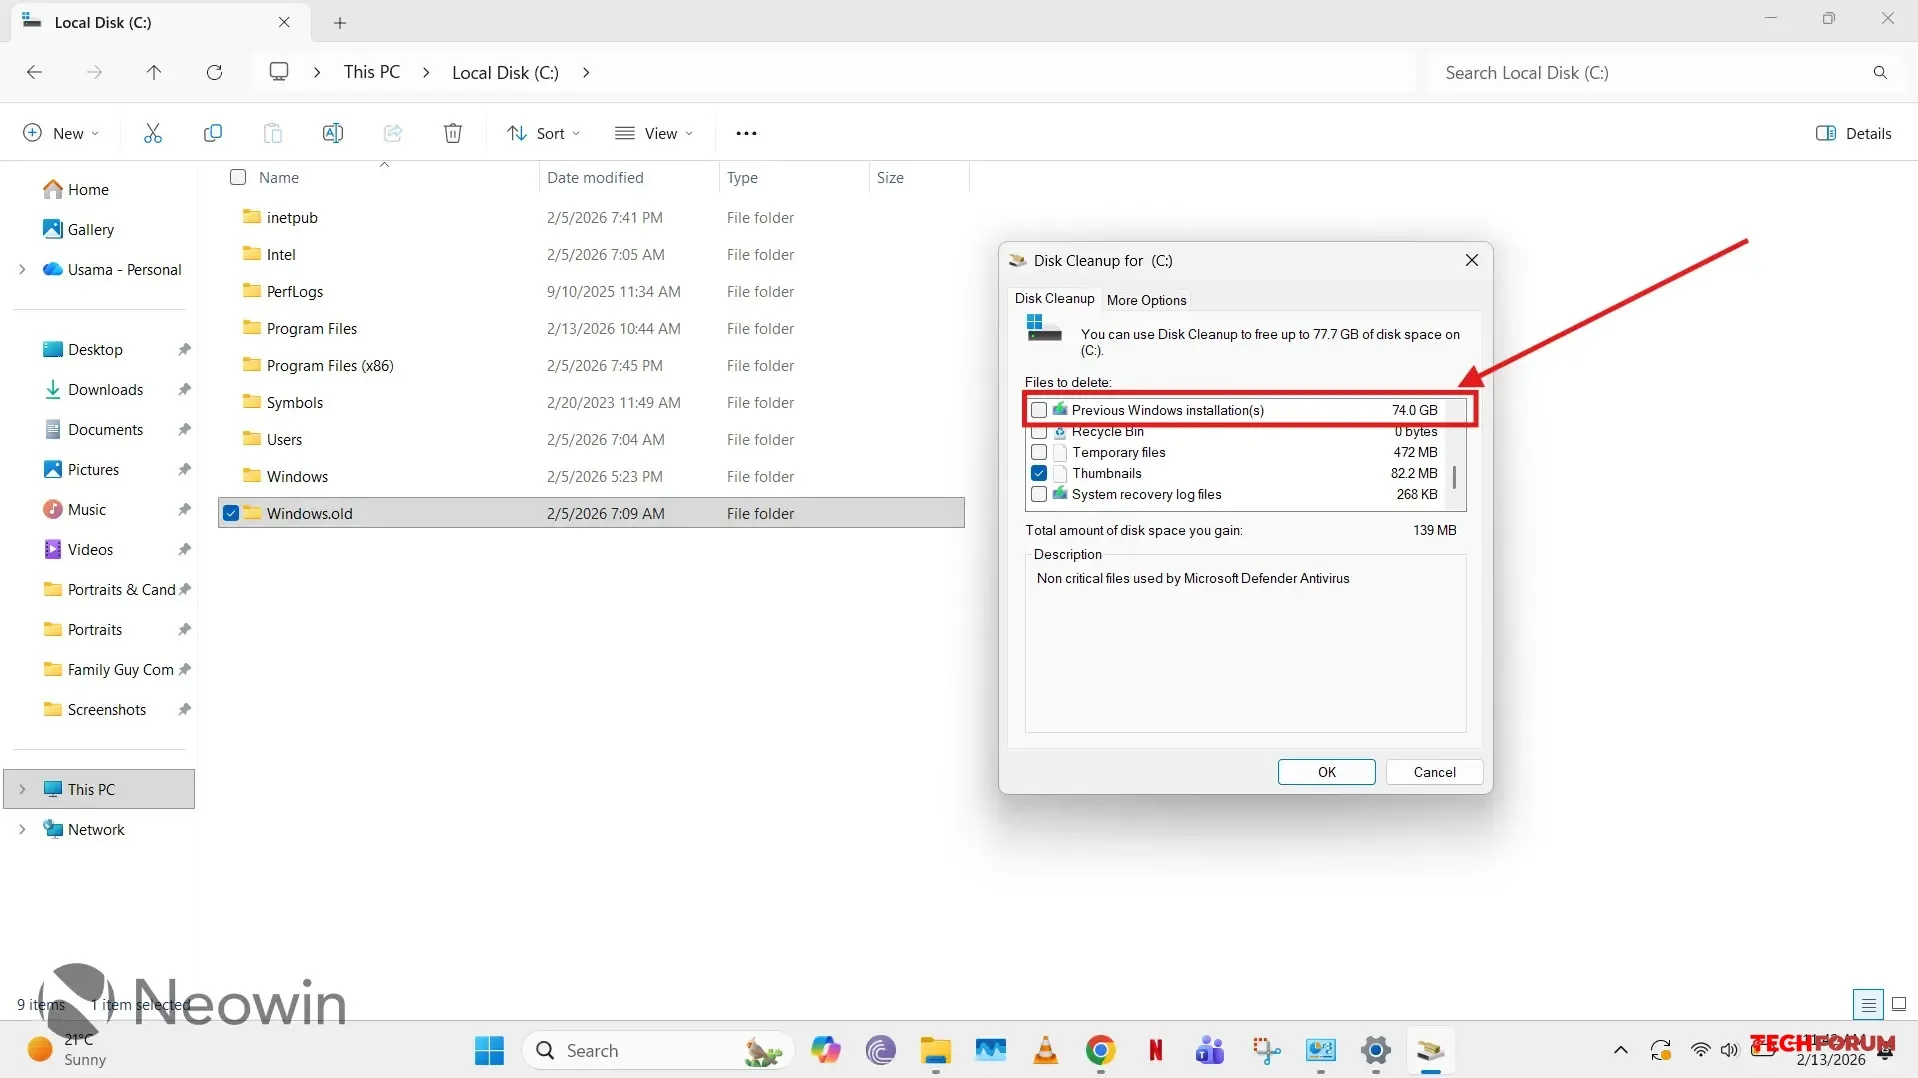Screen dimensions: 1918x1078
Task: Click the Size column header
Action: [x=918, y=177]
